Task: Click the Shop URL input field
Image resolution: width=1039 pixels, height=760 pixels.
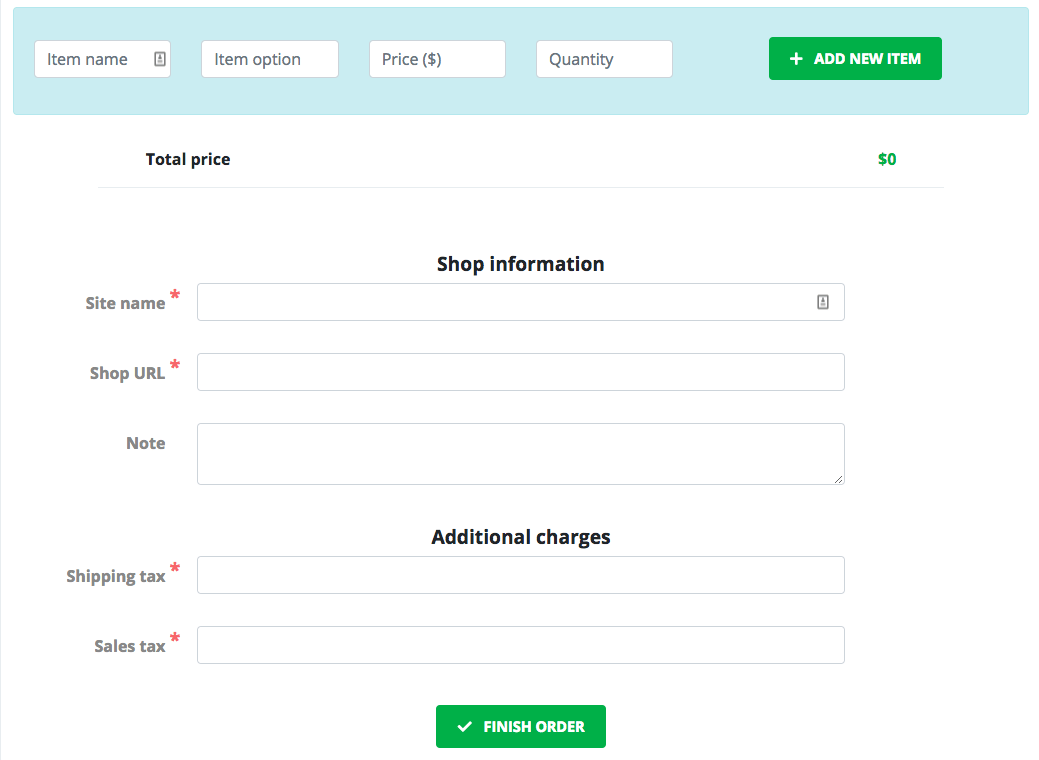Action: [x=521, y=372]
